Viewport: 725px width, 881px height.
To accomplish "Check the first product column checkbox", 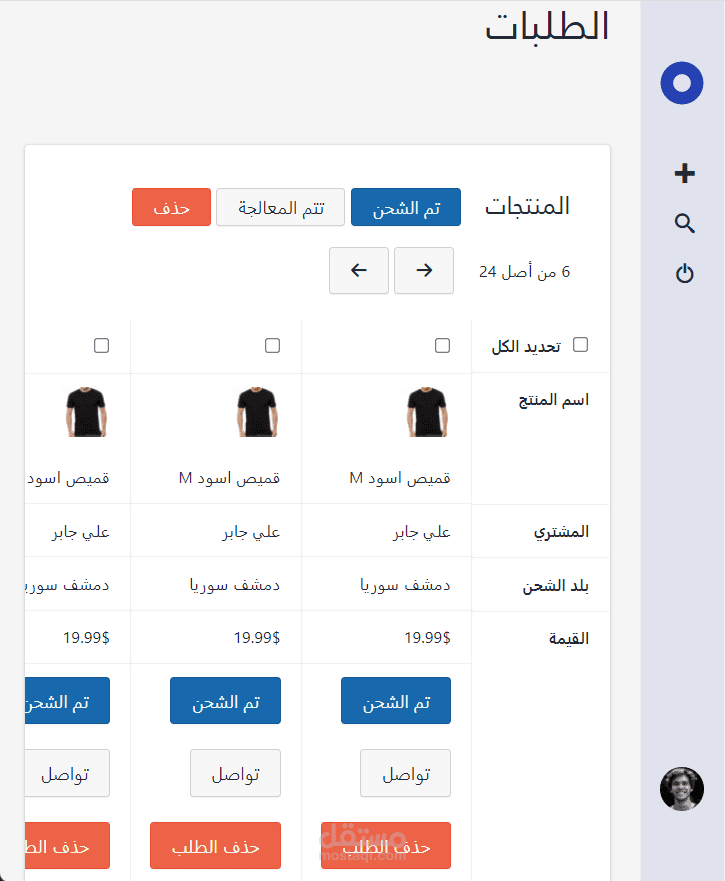I will pyautogui.click(x=442, y=345).
